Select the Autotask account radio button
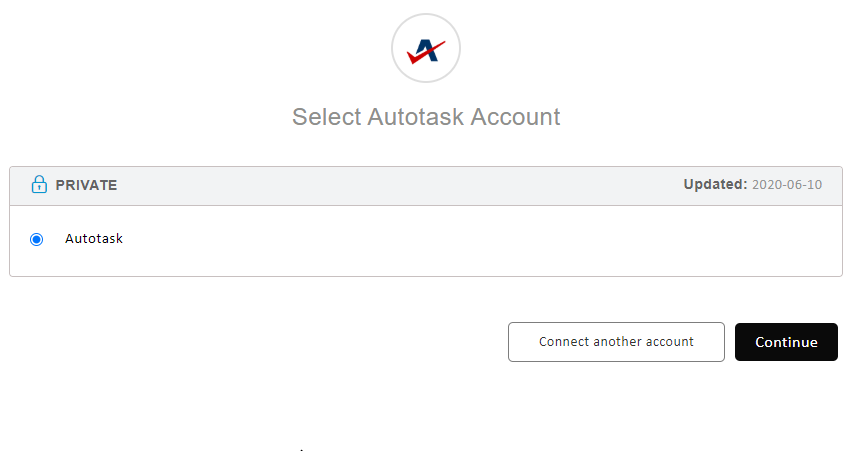 pyautogui.click(x=36, y=239)
